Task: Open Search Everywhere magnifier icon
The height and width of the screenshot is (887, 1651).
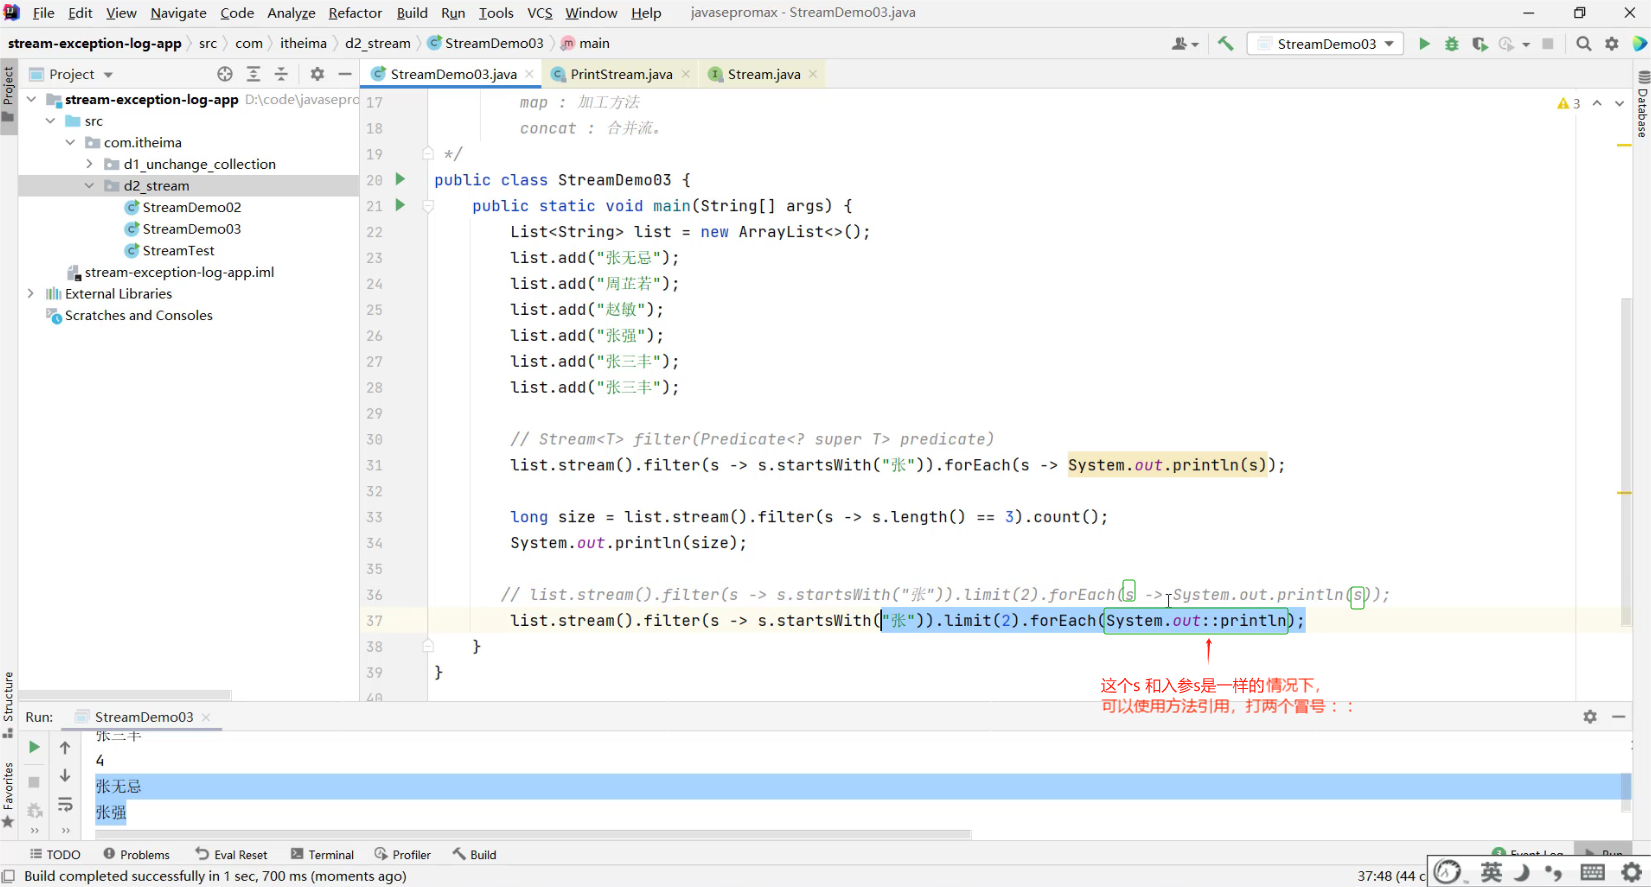Action: [x=1584, y=44]
